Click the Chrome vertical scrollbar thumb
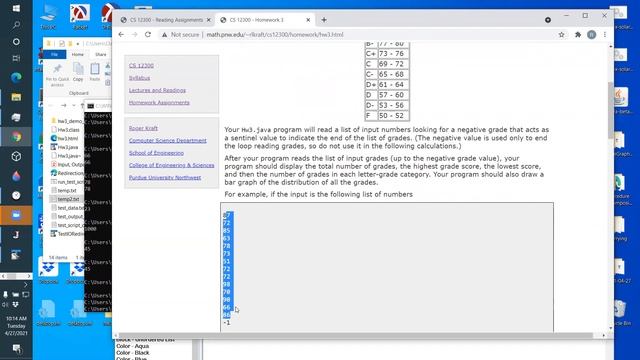This screenshot has width=640, height=360. 611,110
